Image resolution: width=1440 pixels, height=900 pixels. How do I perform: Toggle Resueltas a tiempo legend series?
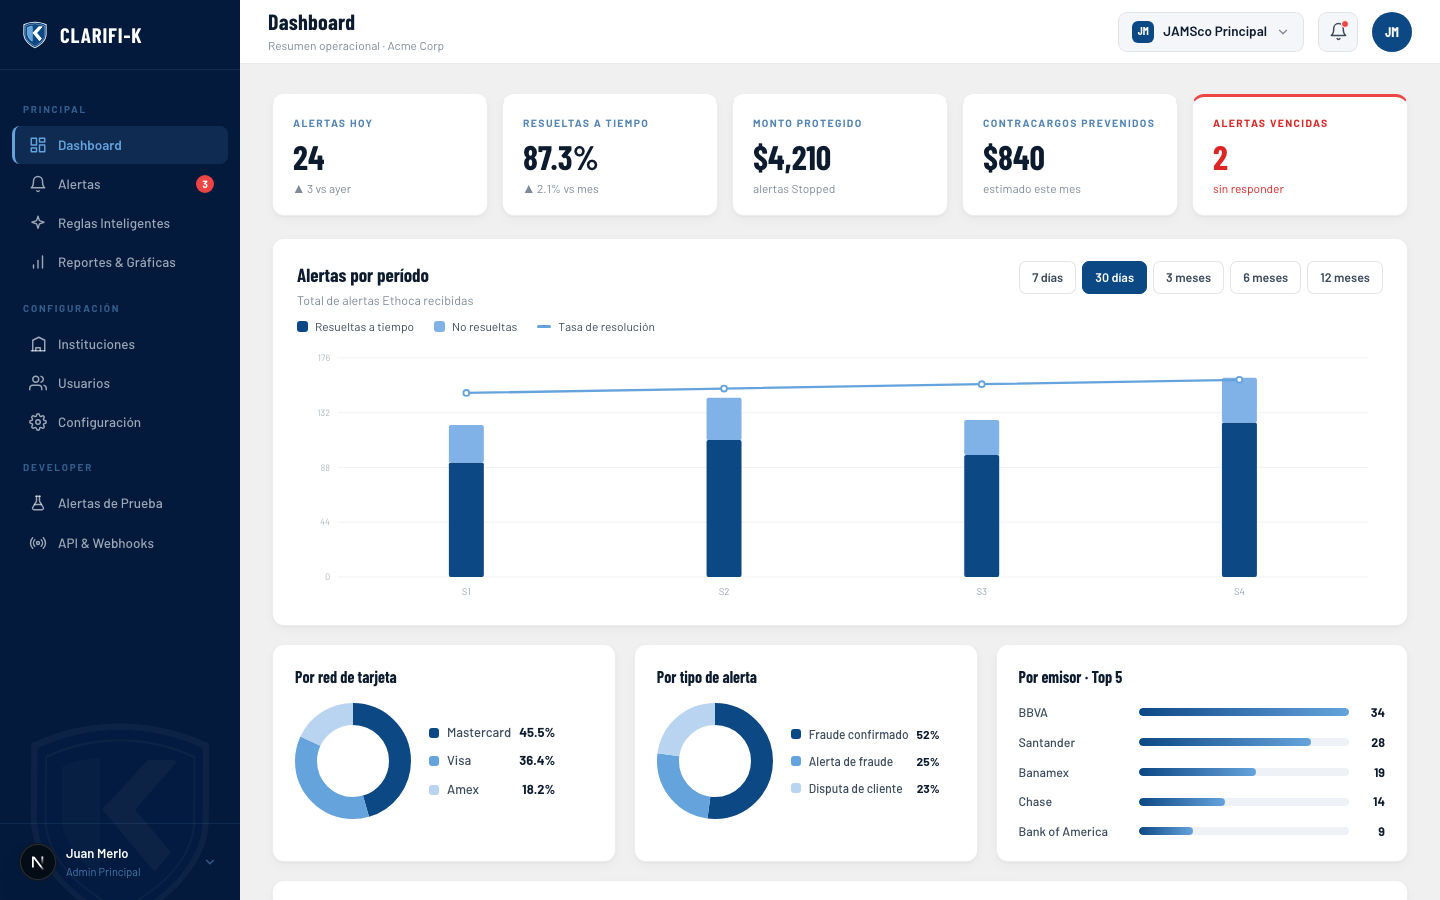[x=355, y=327]
